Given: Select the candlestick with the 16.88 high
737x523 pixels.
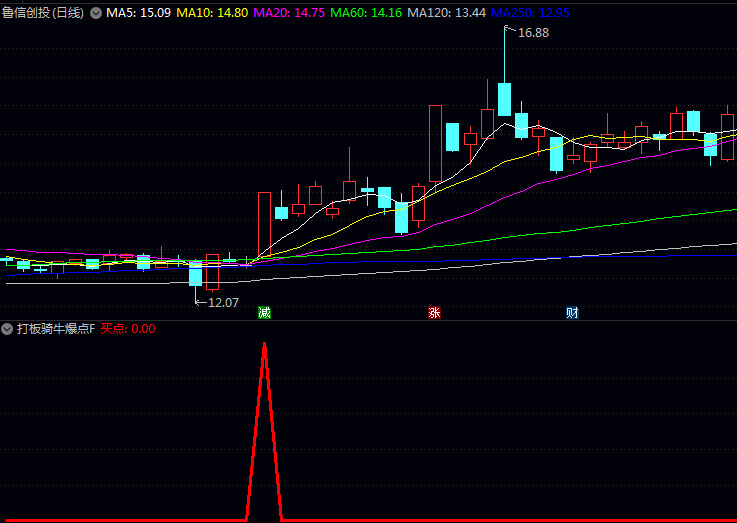Looking at the screenshot, I should pos(504,100).
